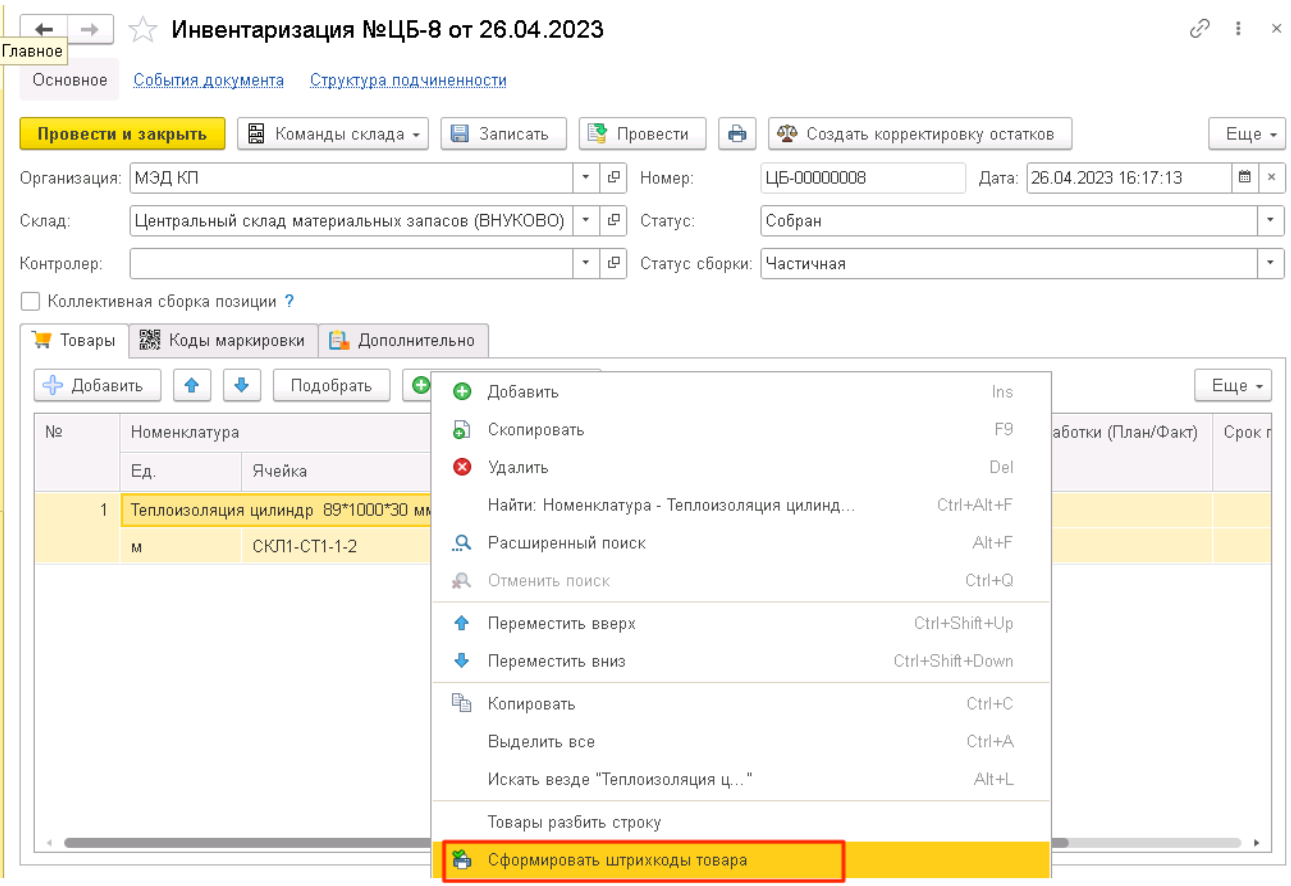Click Создать корректировку остатков button

click(x=920, y=134)
